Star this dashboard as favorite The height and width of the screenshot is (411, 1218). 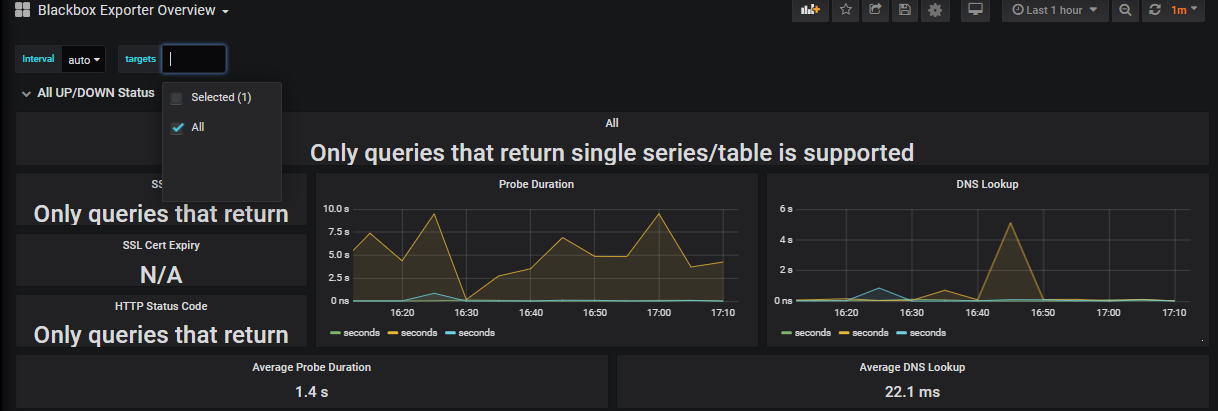(x=846, y=10)
